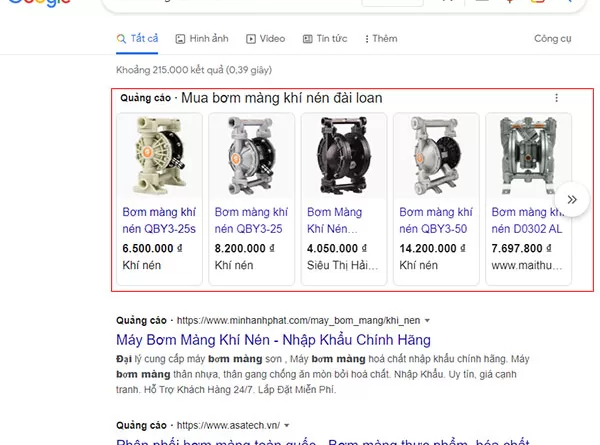Image resolution: width=600 pixels, height=445 pixels.
Task: Open Bơm màng khí nén QBY3-25 link
Action: [x=251, y=220]
